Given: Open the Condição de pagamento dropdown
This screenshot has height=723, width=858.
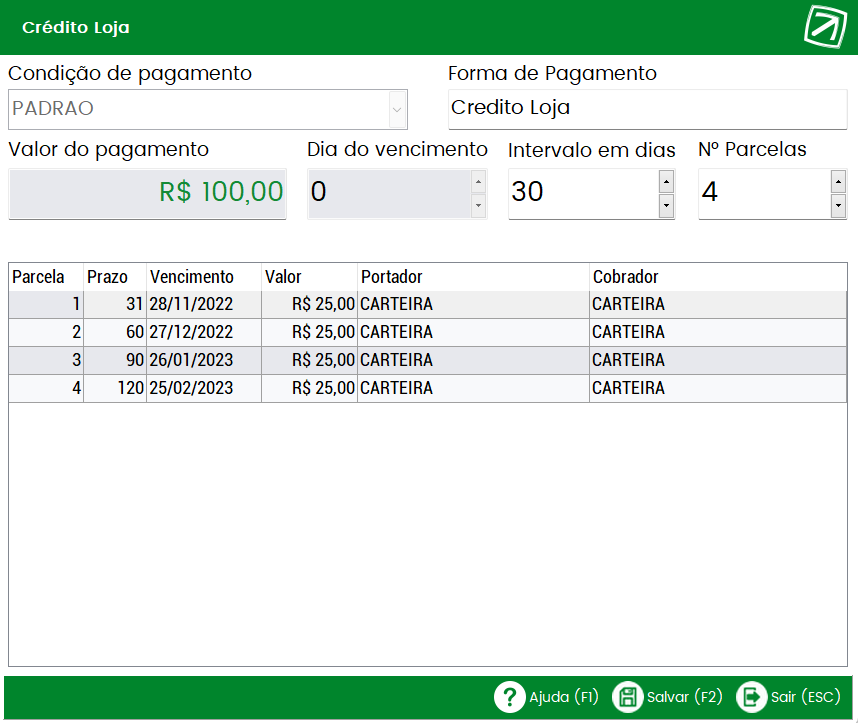Looking at the screenshot, I should pos(397,109).
